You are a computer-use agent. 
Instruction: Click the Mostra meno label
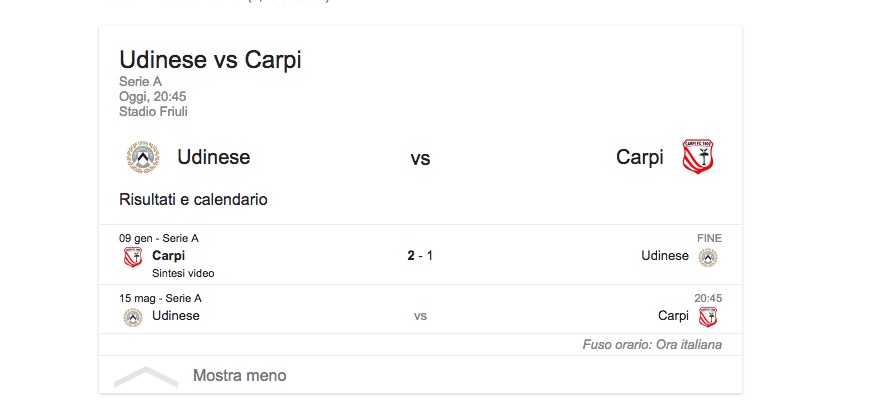tap(239, 376)
